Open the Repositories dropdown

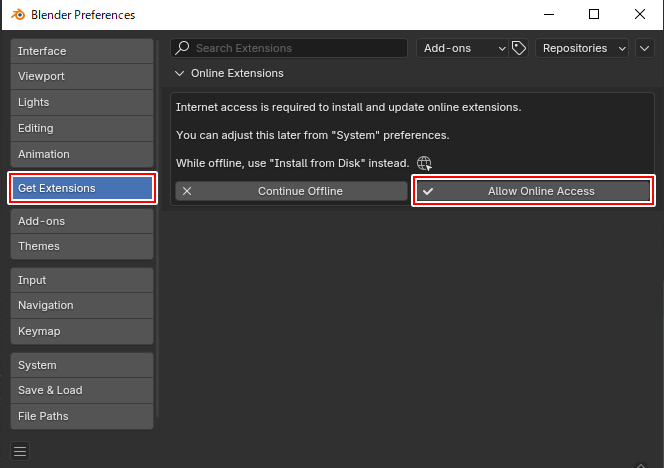point(582,48)
